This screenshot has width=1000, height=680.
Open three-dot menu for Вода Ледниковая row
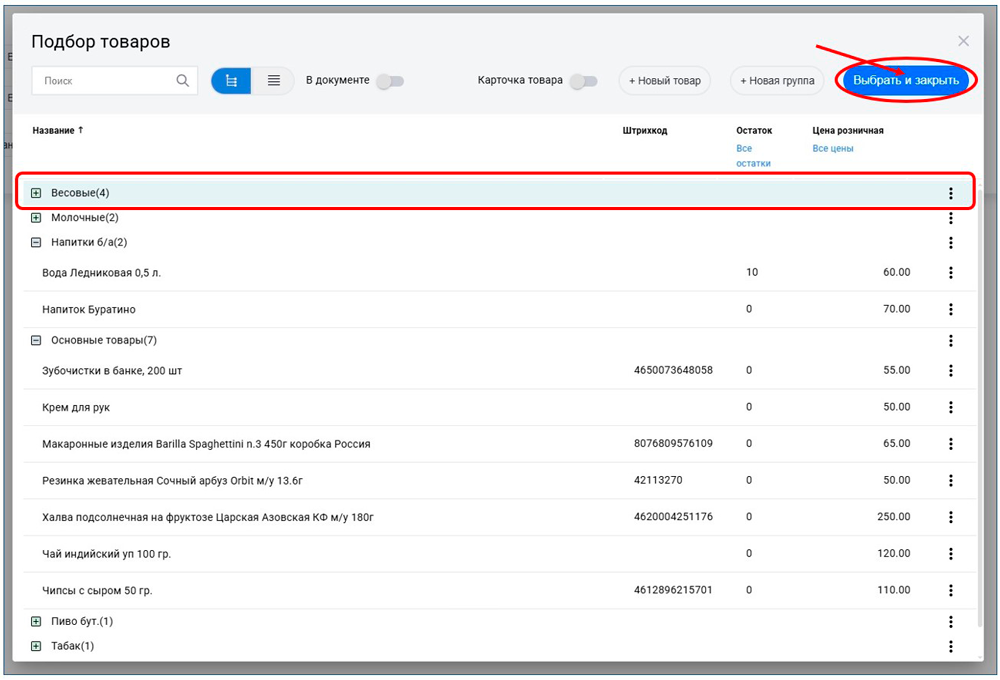click(950, 272)
